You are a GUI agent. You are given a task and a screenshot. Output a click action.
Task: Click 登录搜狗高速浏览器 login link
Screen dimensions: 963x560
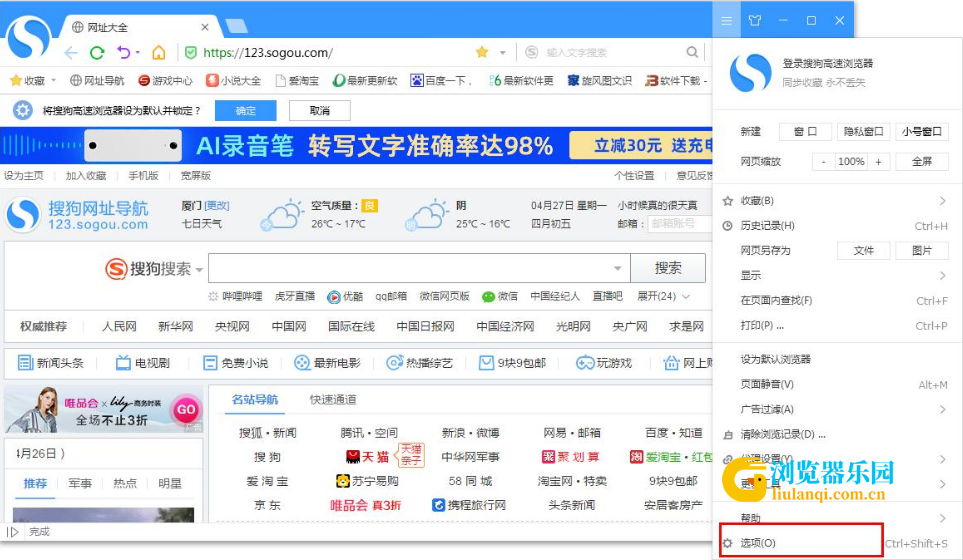(x=827, y=63)
